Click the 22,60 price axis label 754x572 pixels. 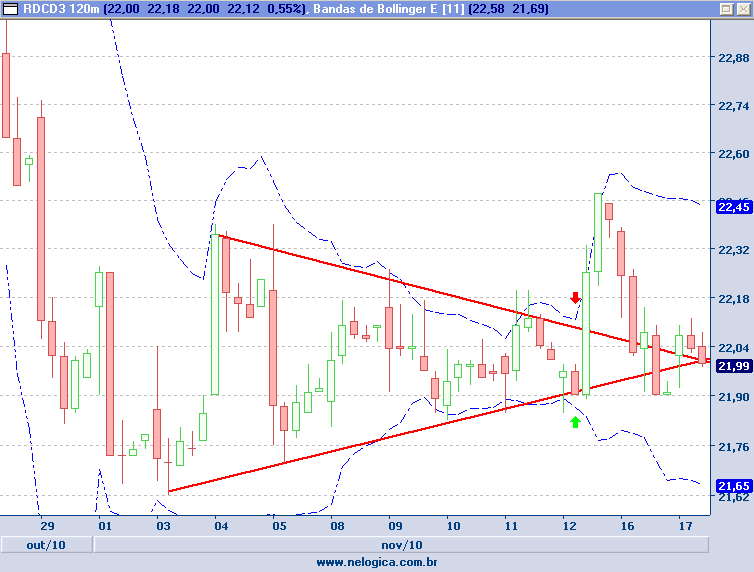(x=734, y=154)
